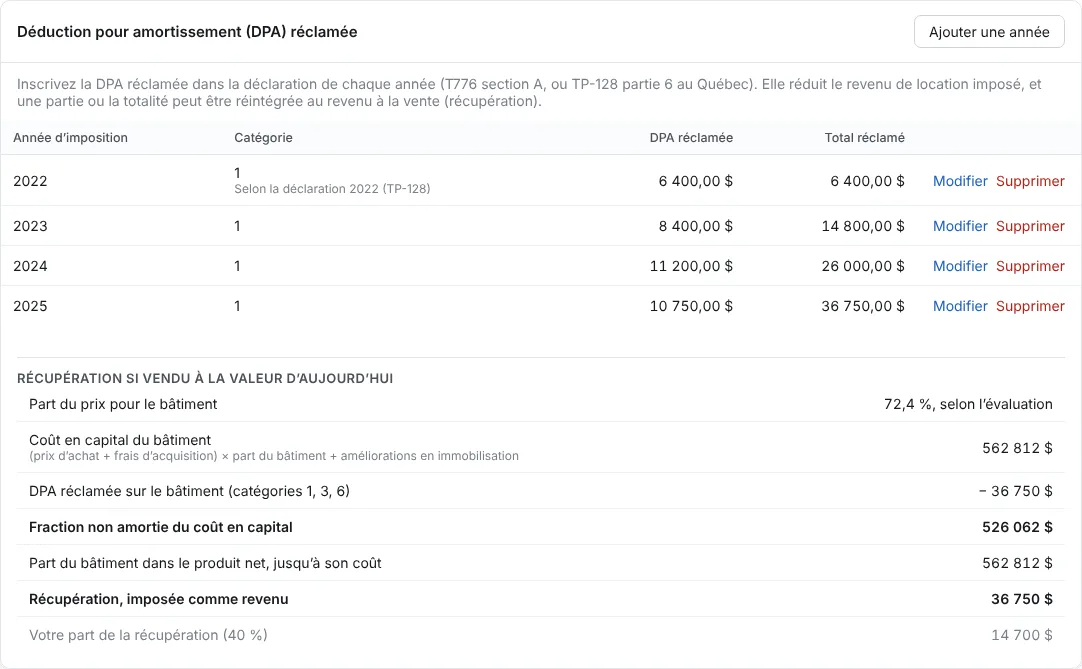Click the DPA réclamée sur le bâtiment label
1082x669 pixels.
point(189,491)
